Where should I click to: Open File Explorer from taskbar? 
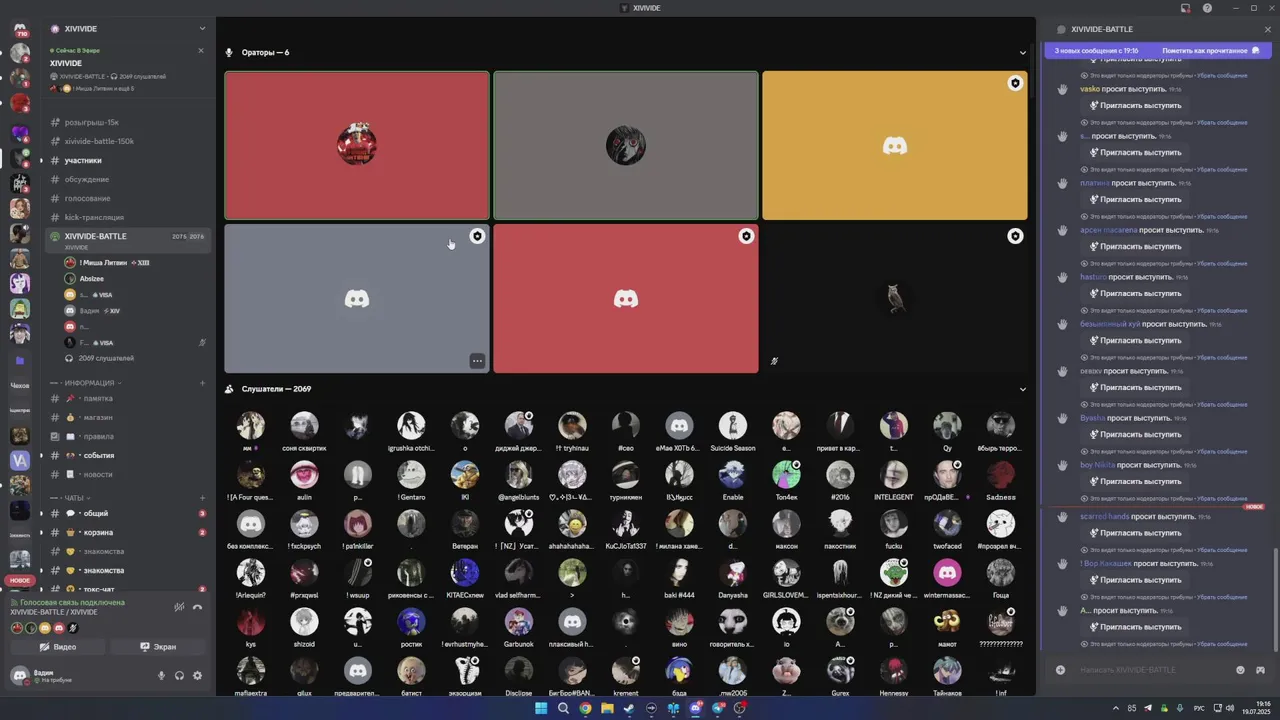point(607,708)
